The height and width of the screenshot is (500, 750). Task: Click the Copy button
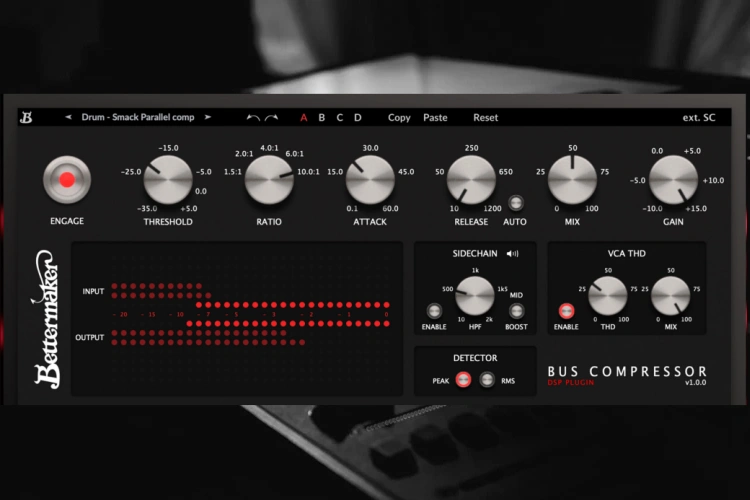(x=399, y=118)
